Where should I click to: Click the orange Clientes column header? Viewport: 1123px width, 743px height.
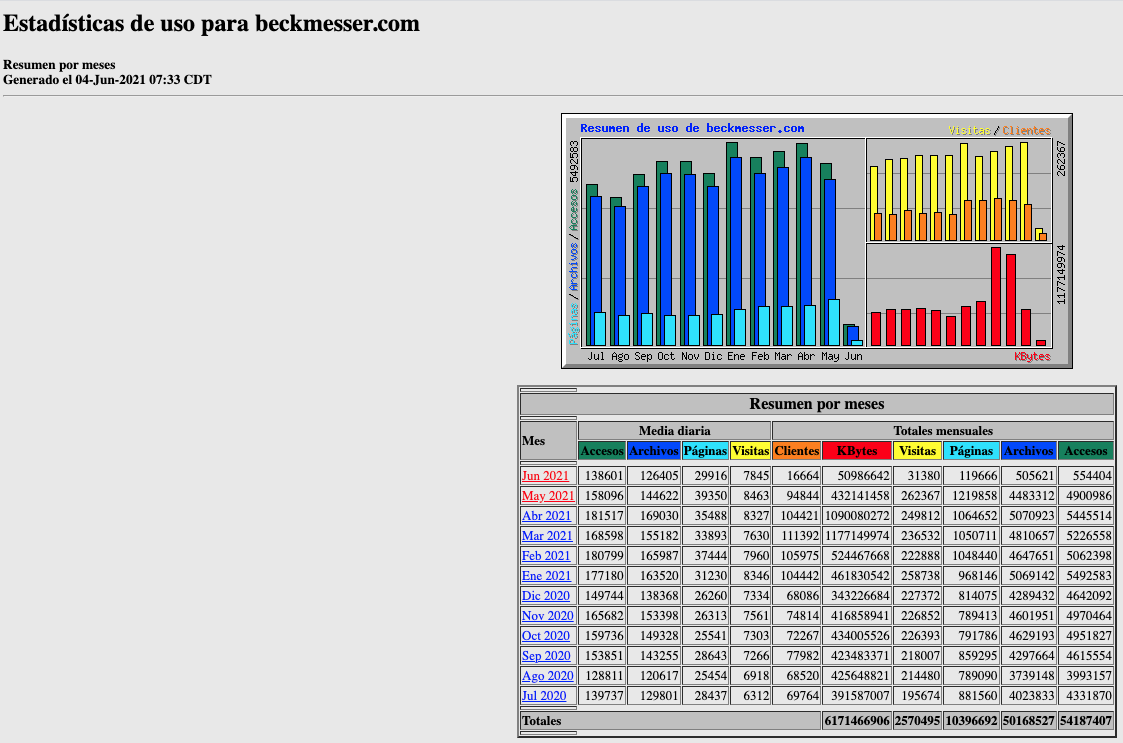(x=796, y=451)
